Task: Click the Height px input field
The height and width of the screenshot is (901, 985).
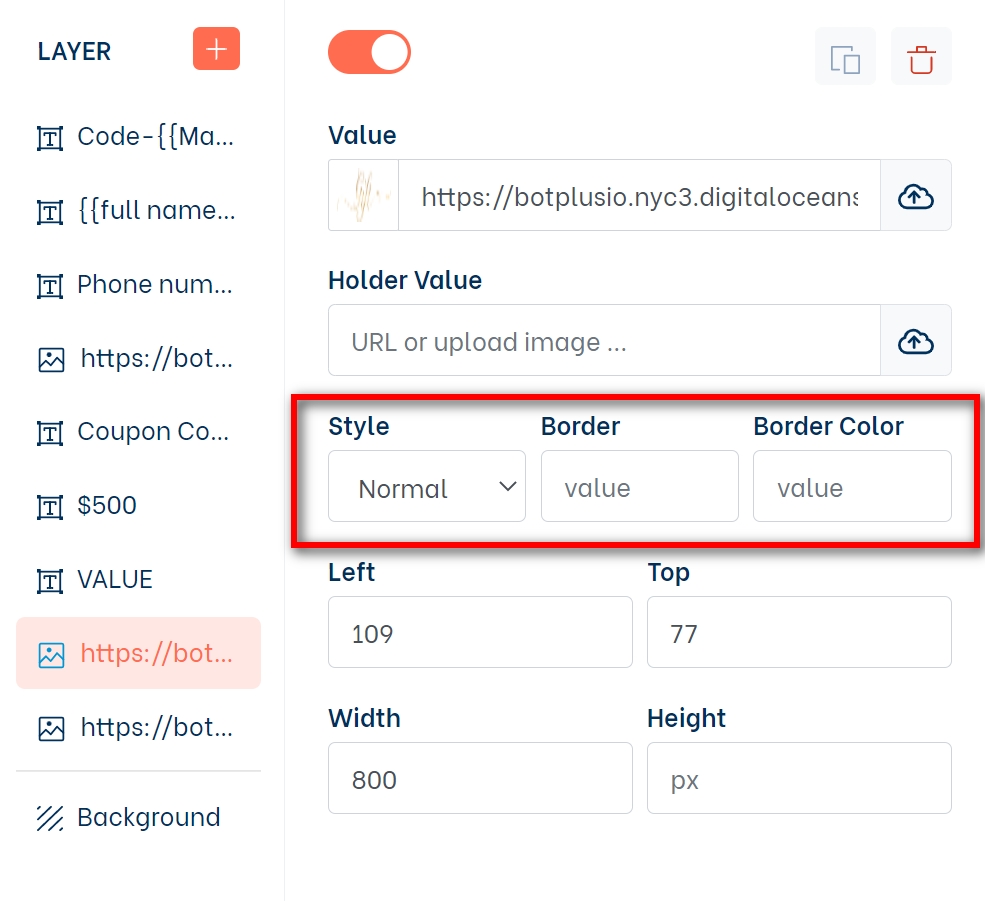Action: tap(798, 779)
